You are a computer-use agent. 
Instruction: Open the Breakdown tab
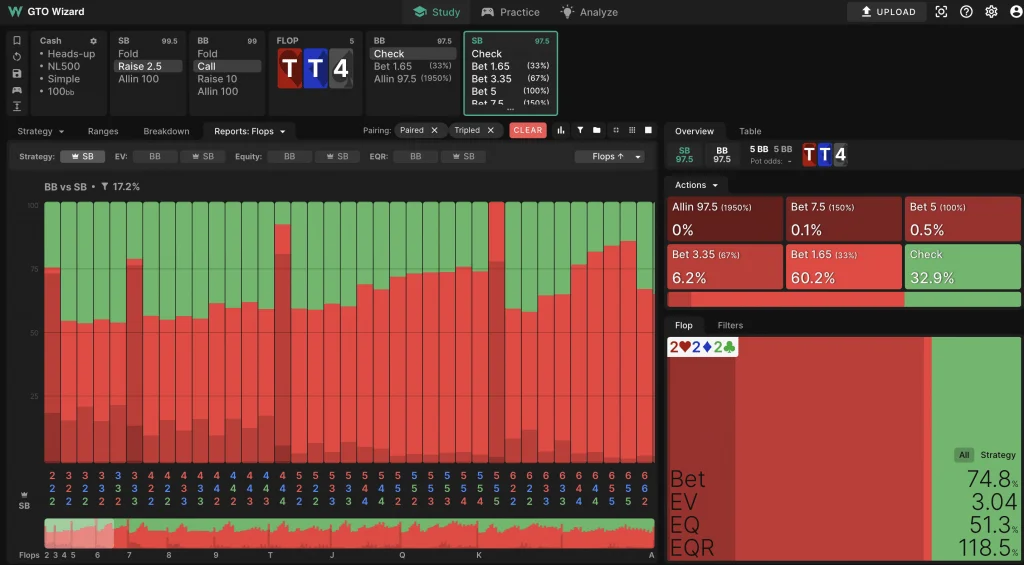(166, 131)
